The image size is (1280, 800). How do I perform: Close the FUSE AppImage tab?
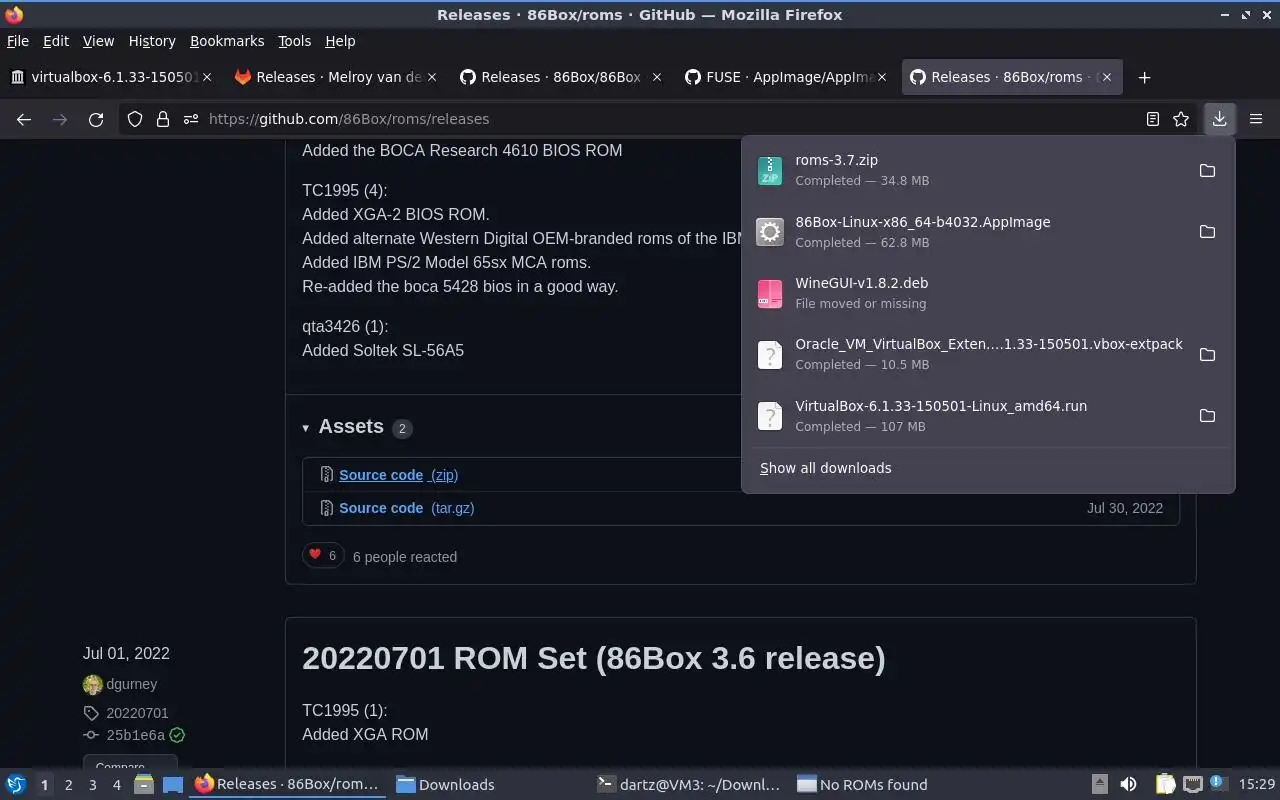pos(881,77)
